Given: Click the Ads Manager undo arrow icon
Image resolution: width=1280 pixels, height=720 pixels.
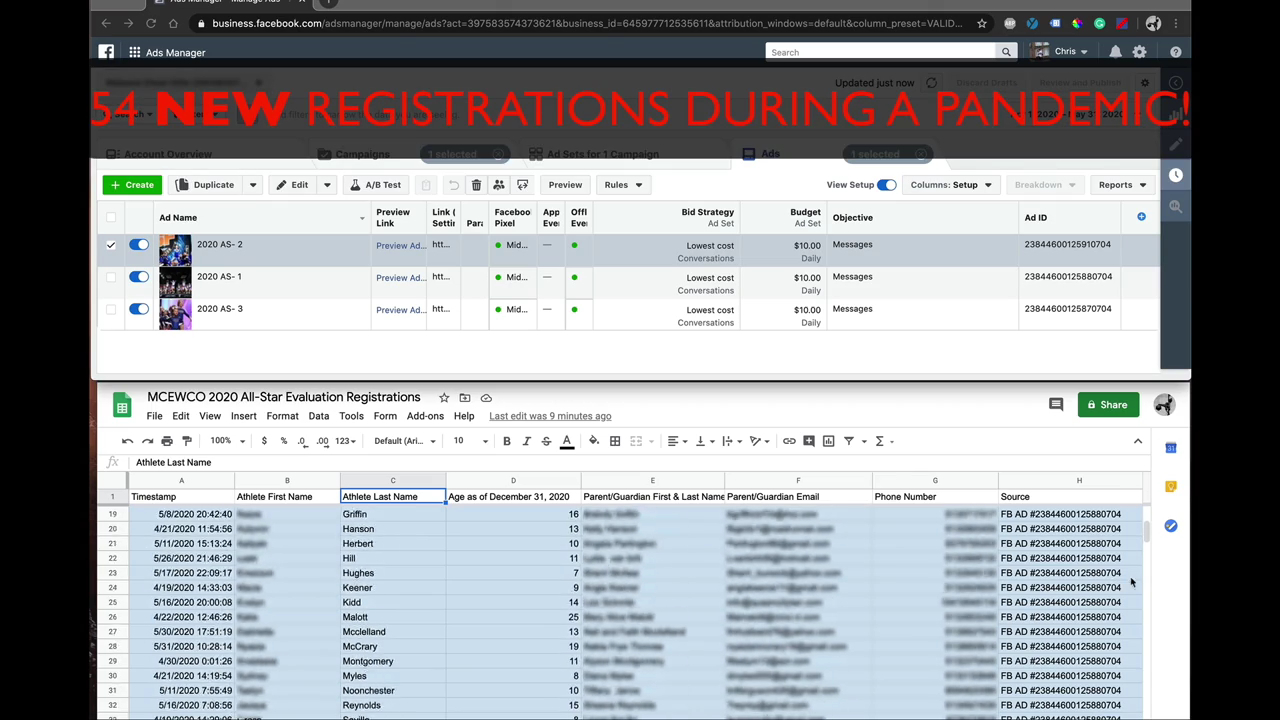Looking at the screenshot, I should [453, 185].
